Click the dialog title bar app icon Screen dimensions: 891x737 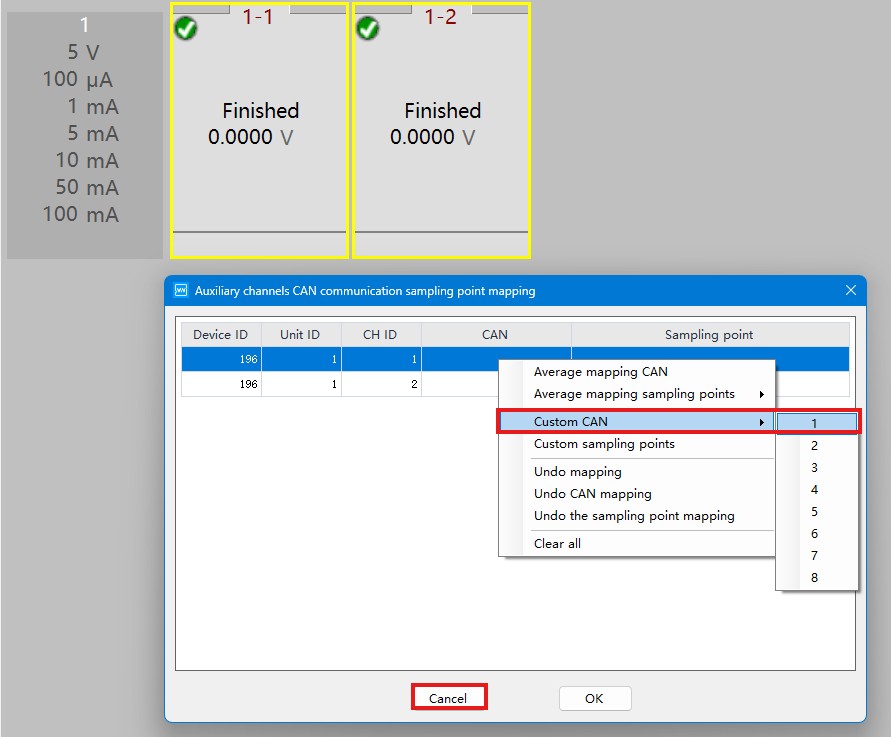pyautogui.click(x=181, y=291)
